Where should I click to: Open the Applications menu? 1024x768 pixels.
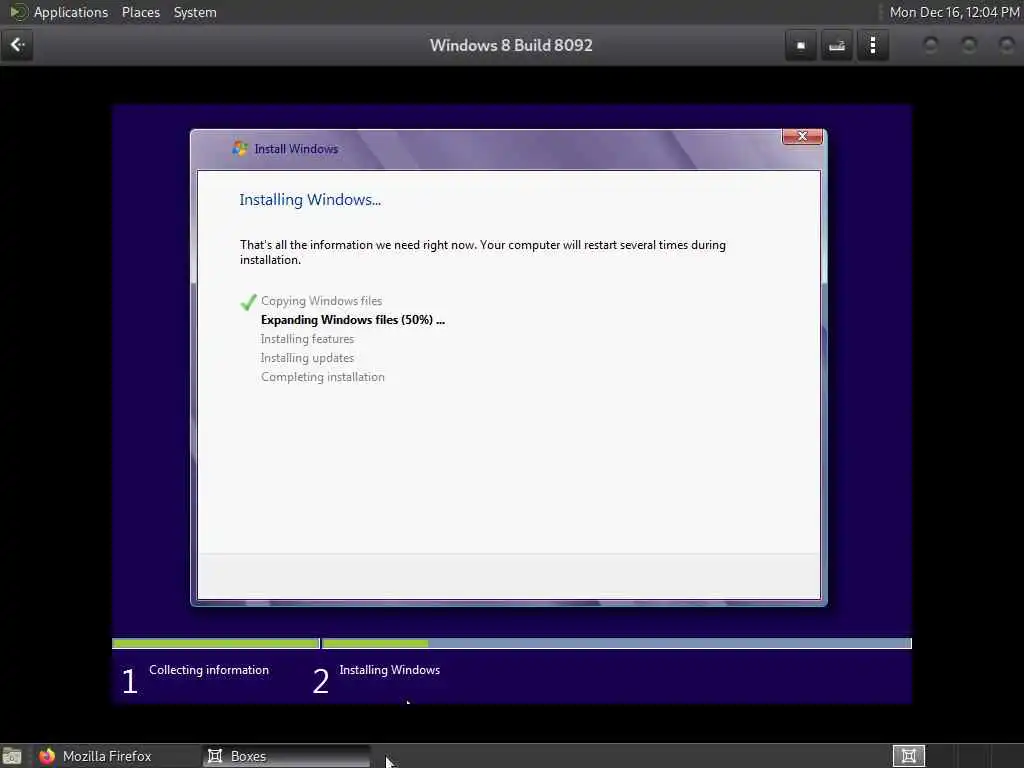(x=71, y=12)
